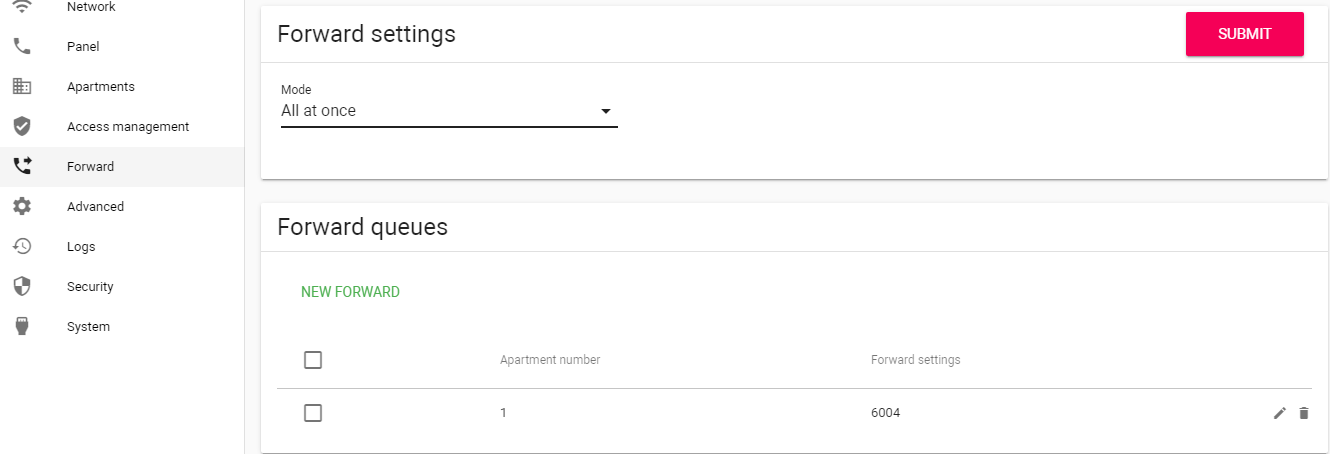Image resolution: width=1330 pixels, height=454 pixels.
Task: Go to the Apartments menu entry
Action: [101, 87]
